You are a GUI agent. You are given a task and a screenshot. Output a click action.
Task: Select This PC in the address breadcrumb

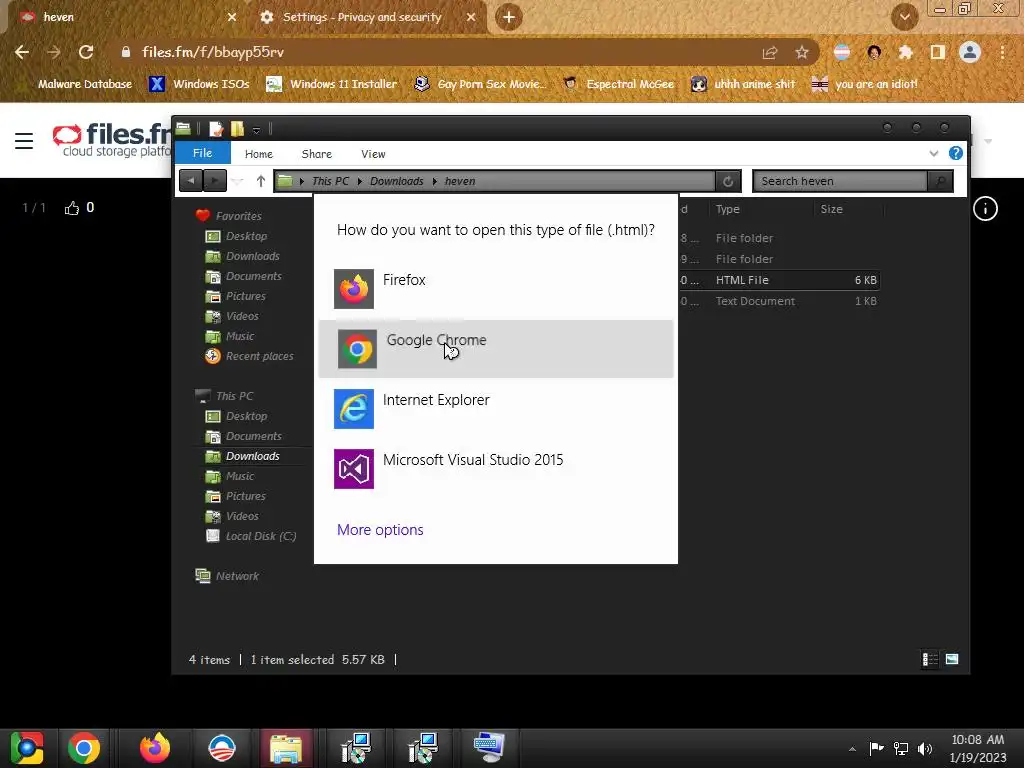coord(330,181)
